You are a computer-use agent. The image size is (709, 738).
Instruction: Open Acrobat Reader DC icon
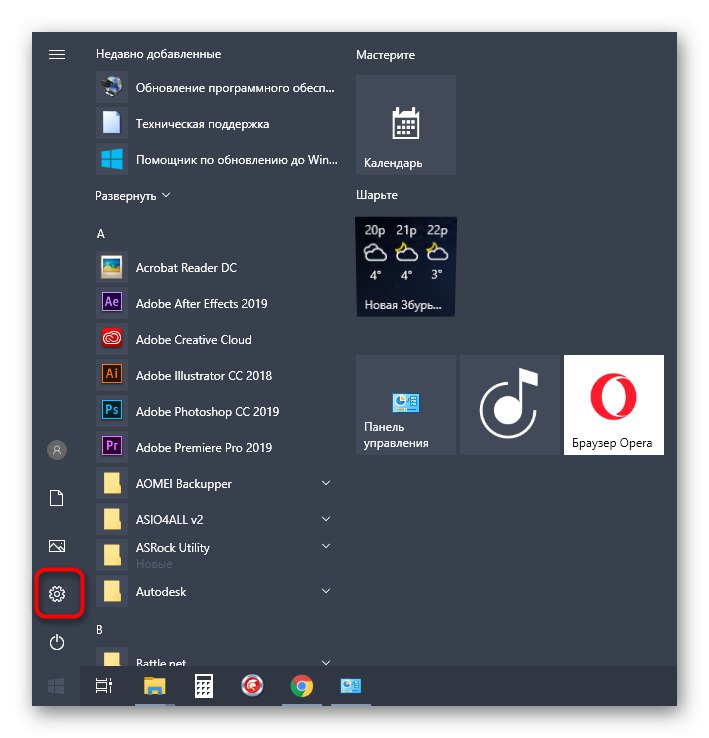pyautogui.click(x=112, y=267)
